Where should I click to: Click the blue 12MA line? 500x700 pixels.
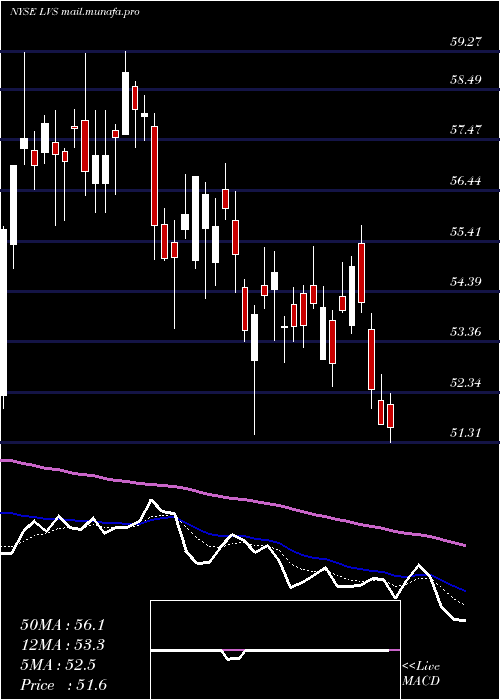click(232, 536)
